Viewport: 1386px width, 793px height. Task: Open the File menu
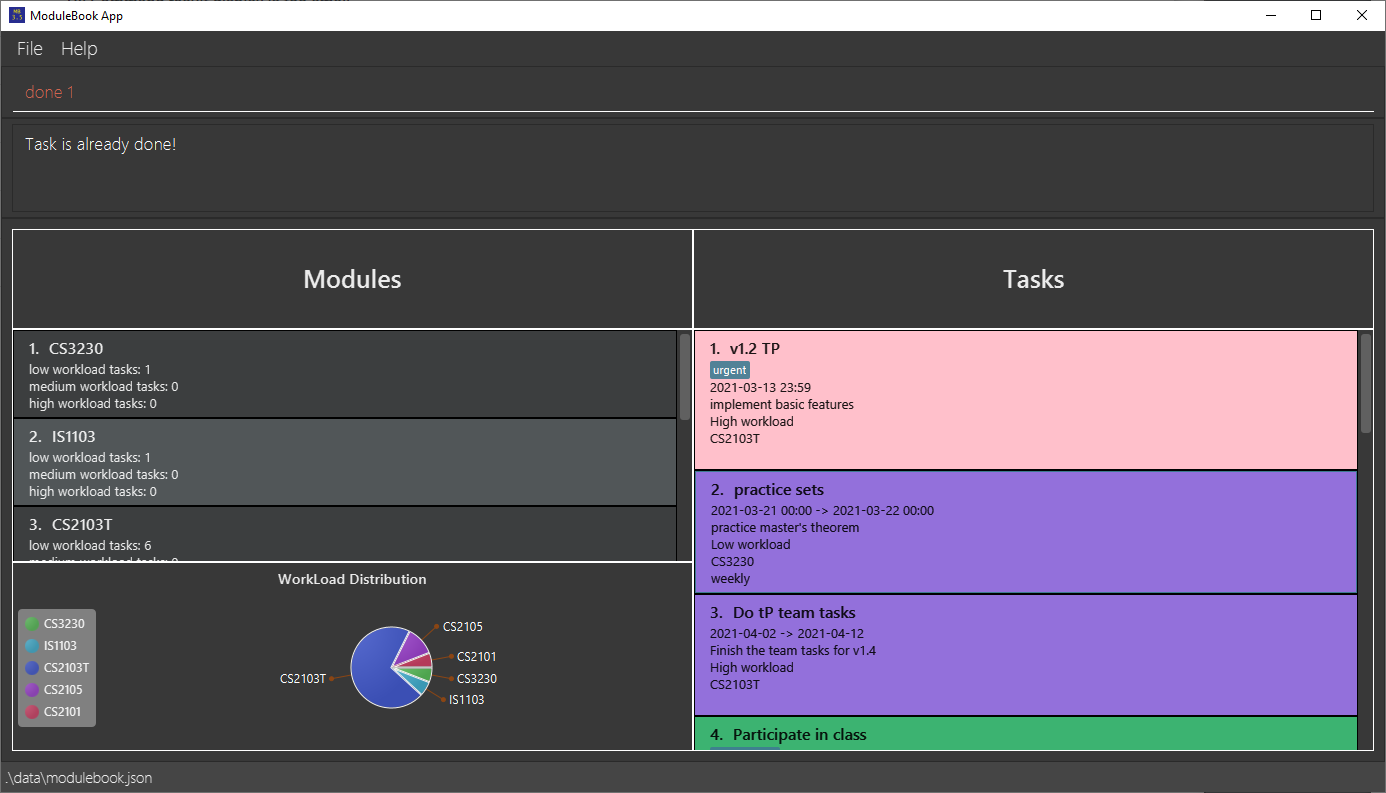tap(30, 49)
